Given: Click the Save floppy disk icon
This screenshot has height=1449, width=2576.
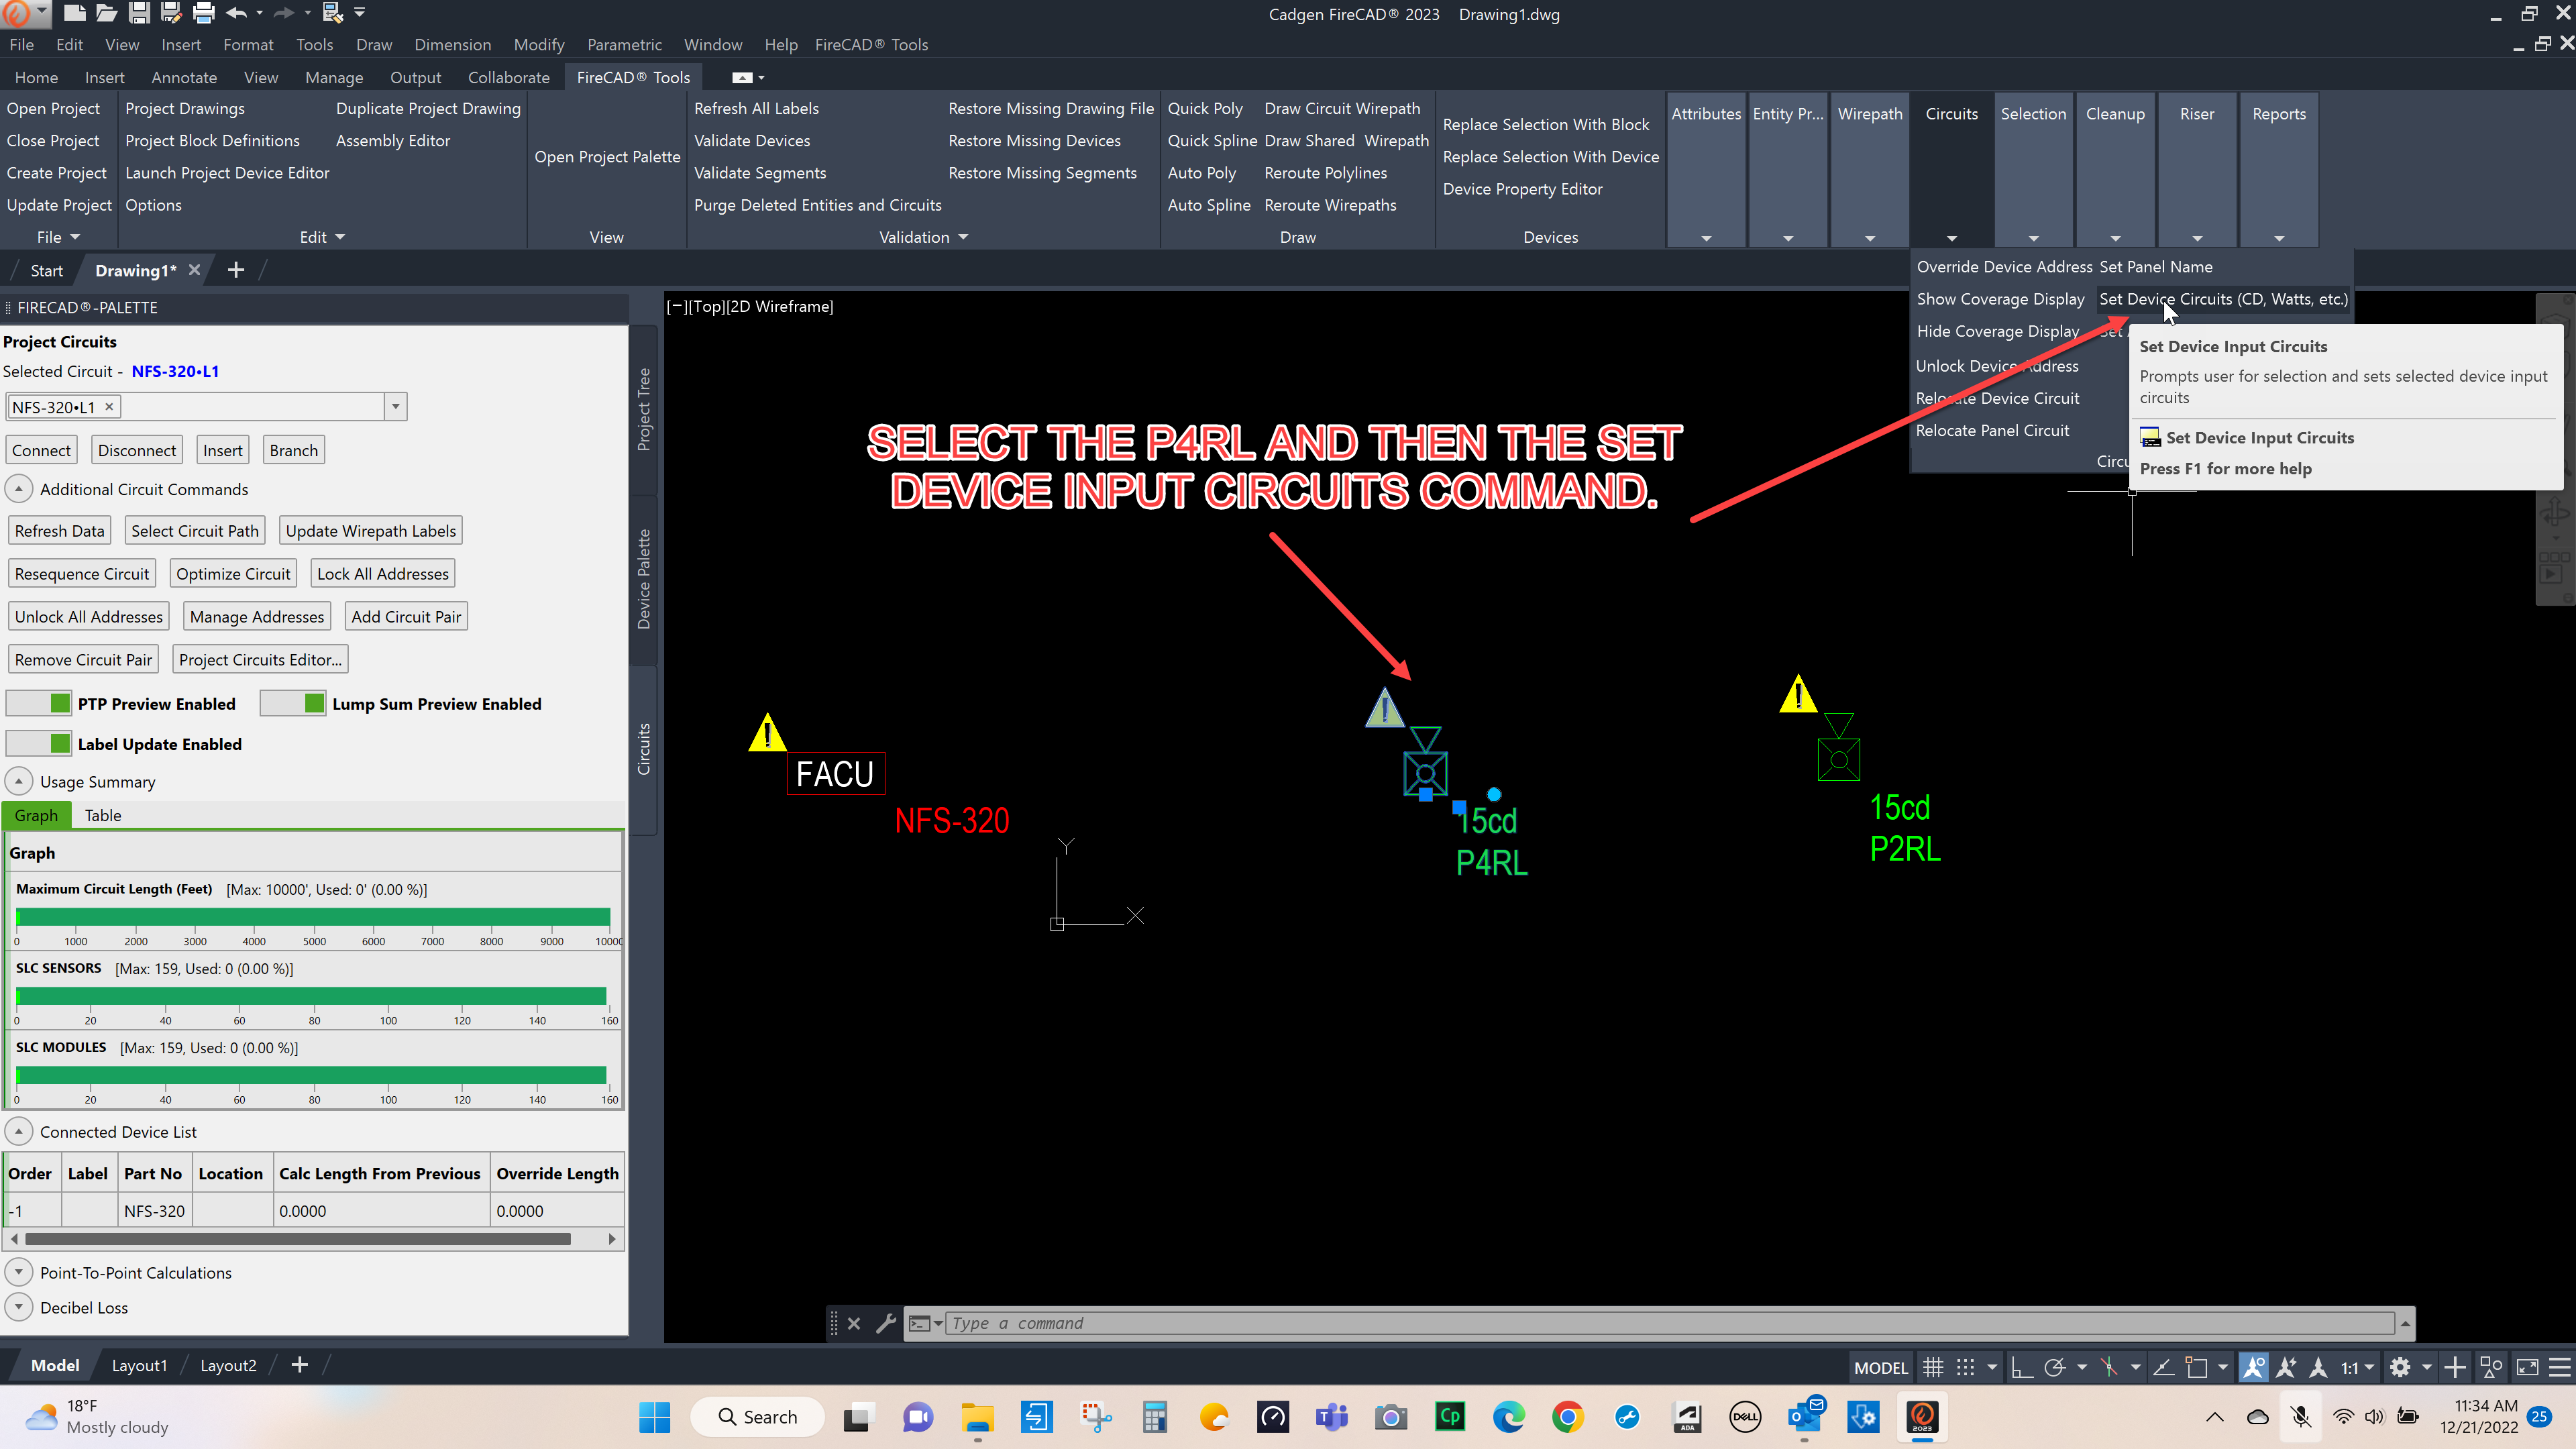Looking at the screenshot, I should 139,13.
